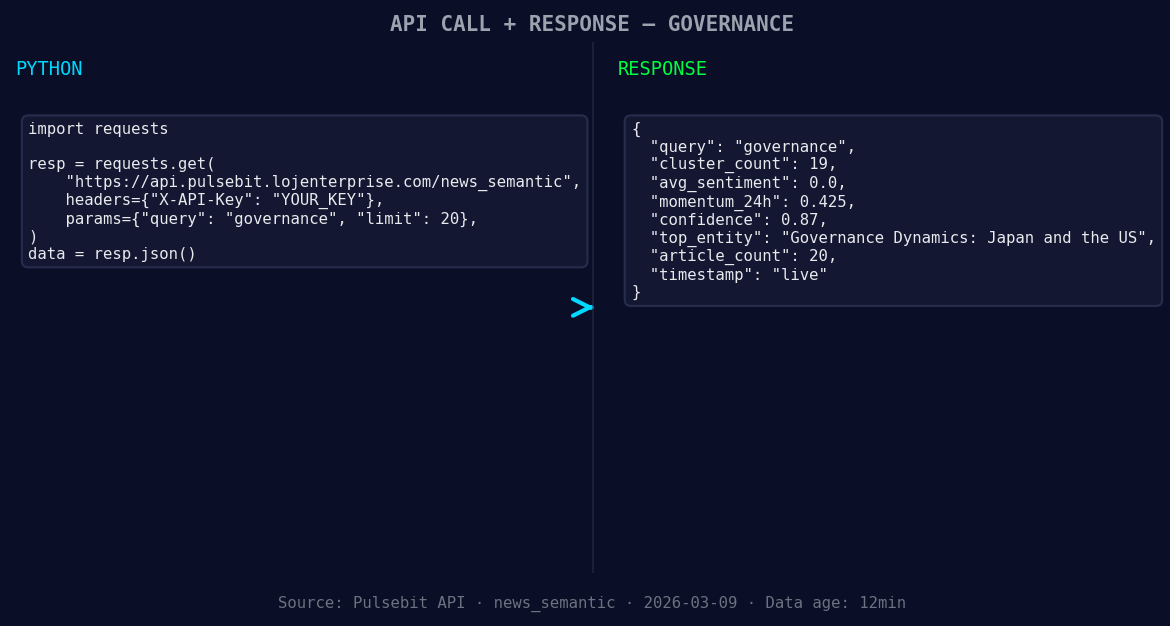Select the avg_sentiment field

pos(714,182)
